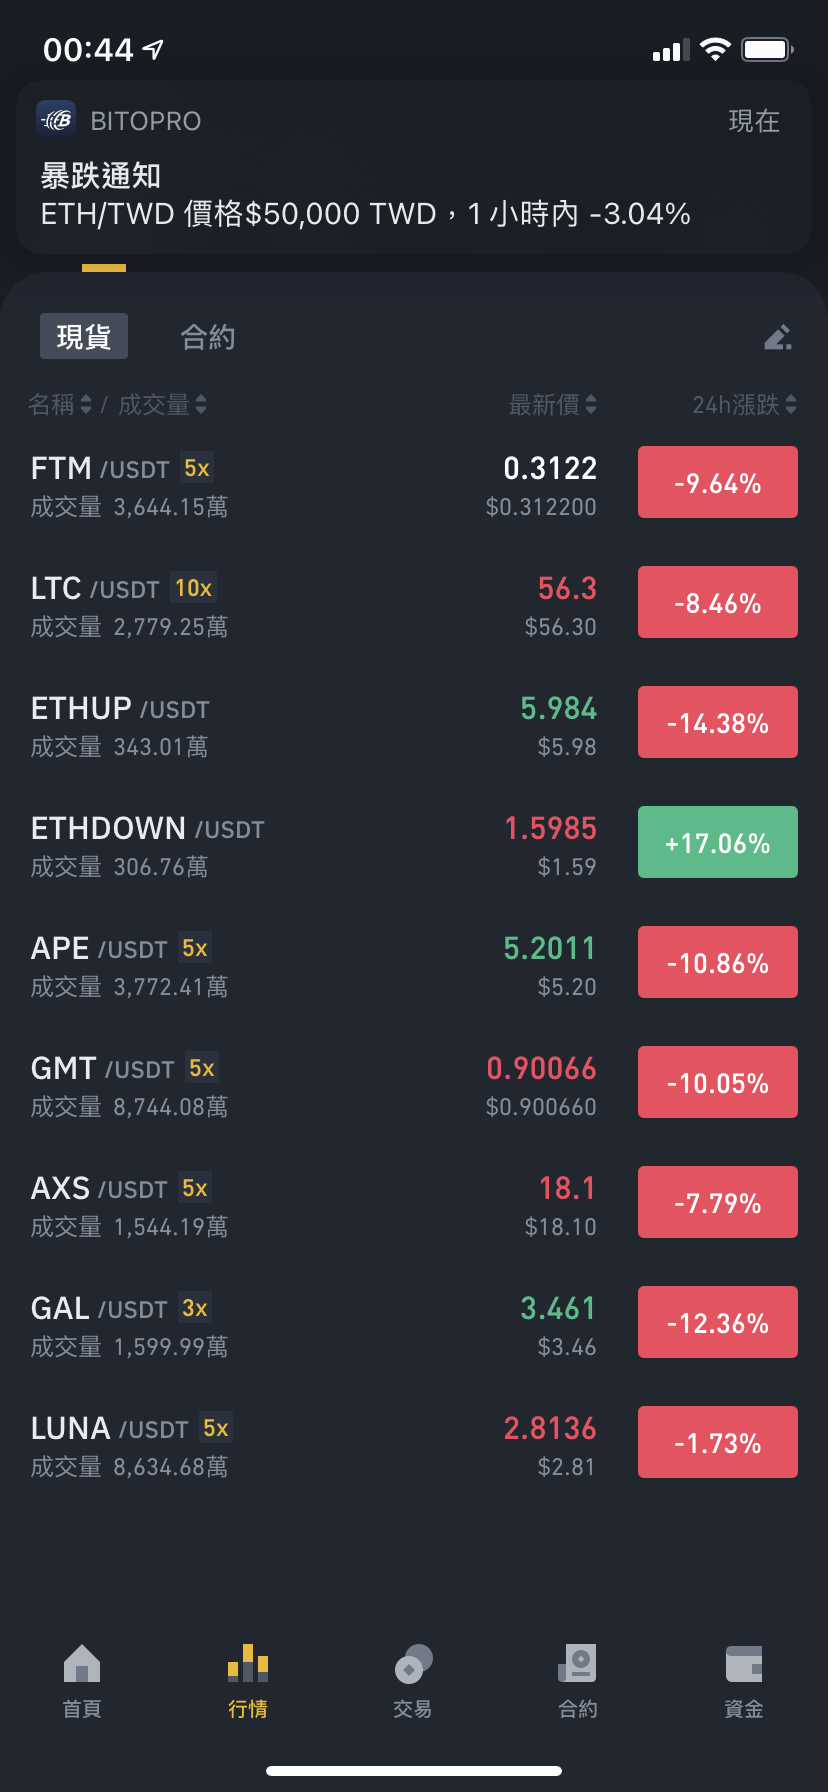Toggle the FTM -9.64% change badge
The image size is (828, 1792).
pyautogui.click(x=718, y=482)
